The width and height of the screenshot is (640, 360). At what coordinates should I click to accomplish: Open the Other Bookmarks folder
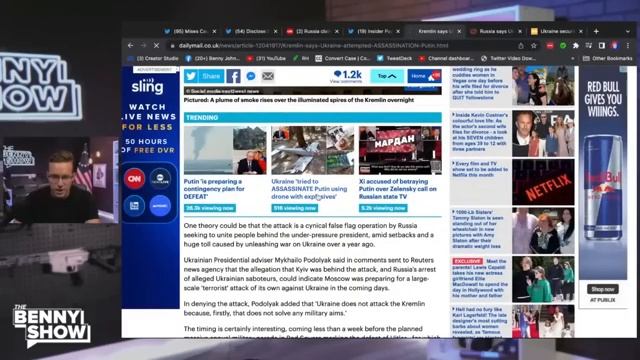click(608, 58)
